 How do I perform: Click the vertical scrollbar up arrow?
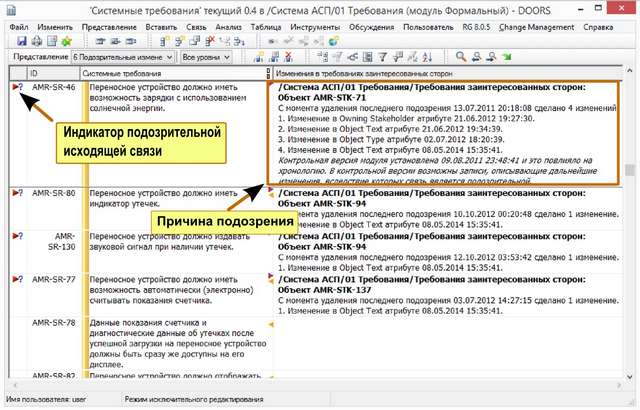coord(630,71)
